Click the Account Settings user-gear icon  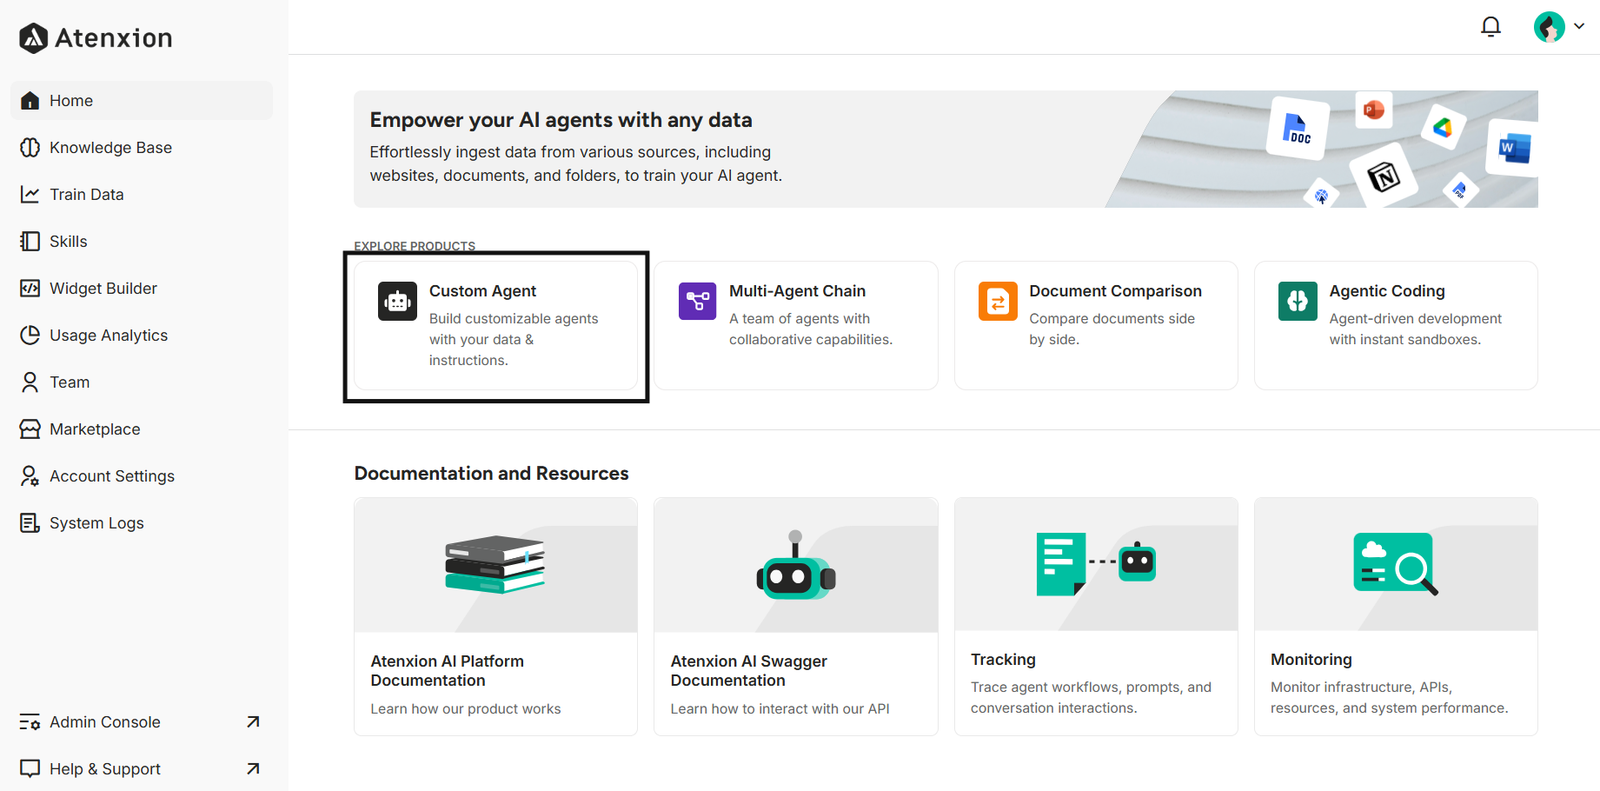coord(30,476)
